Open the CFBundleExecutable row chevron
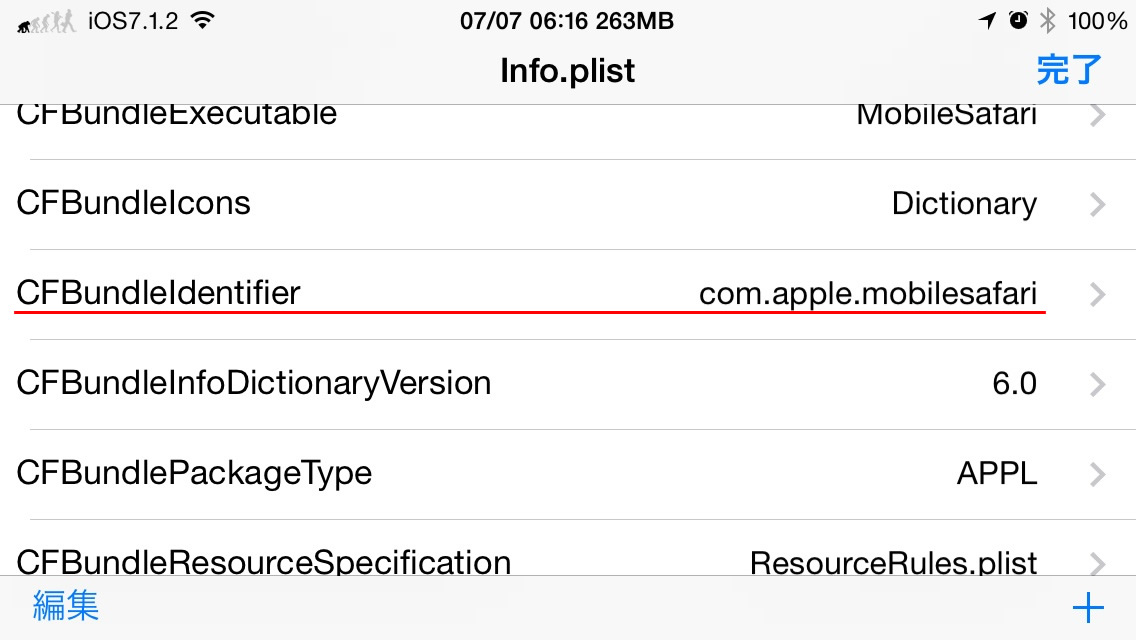Screen dimensions: 1136x640 1098,115
